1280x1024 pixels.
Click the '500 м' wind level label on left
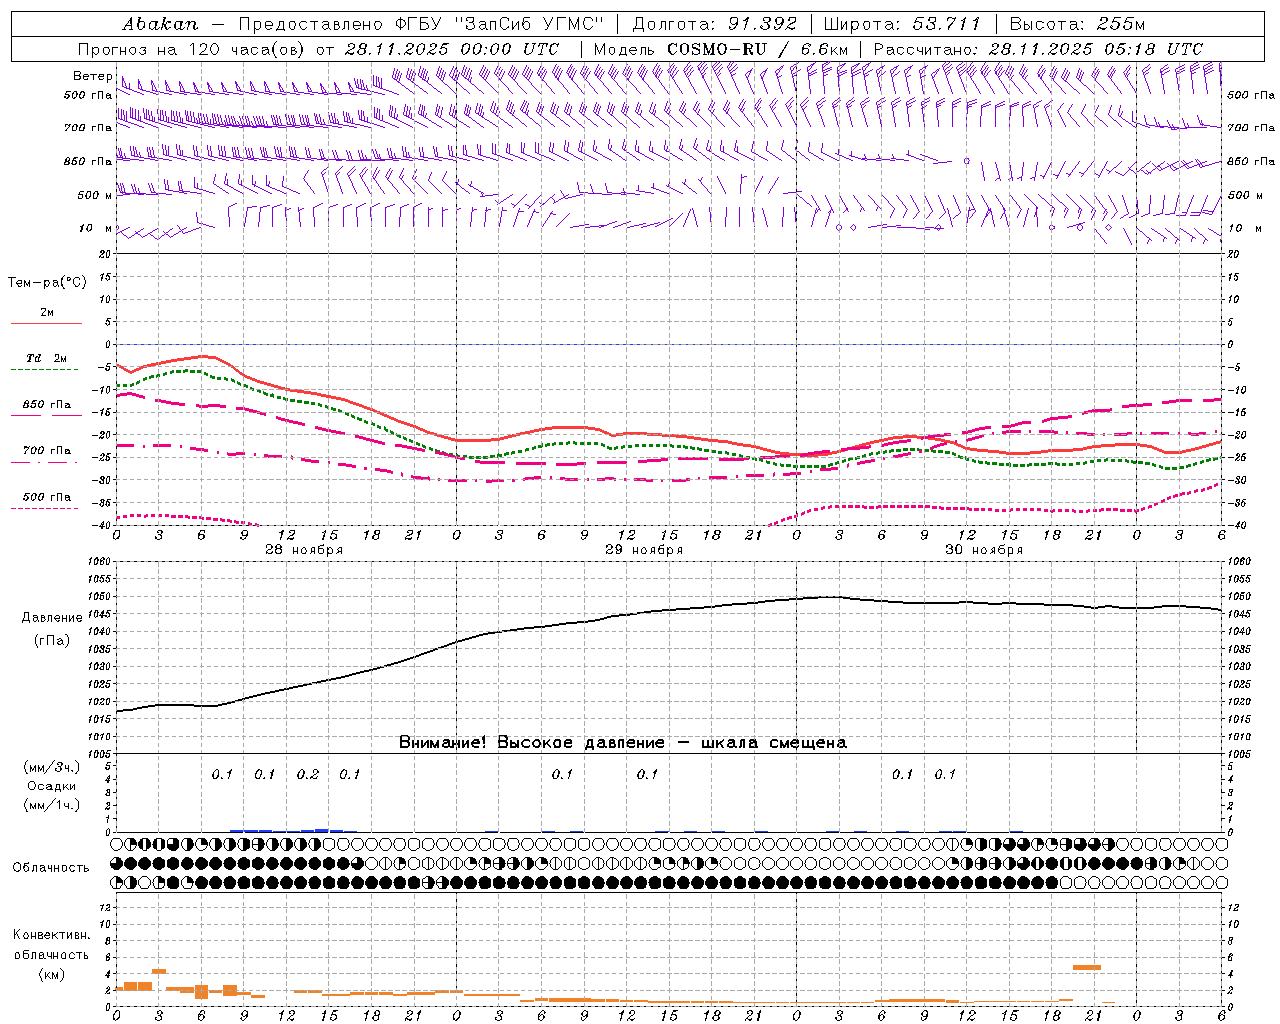tap(95, 196)
